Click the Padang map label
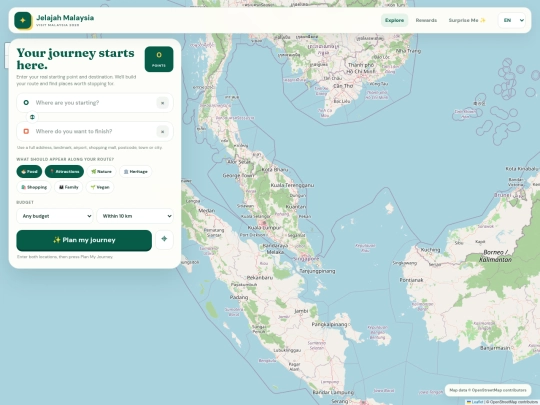 (x=239, y=297)
